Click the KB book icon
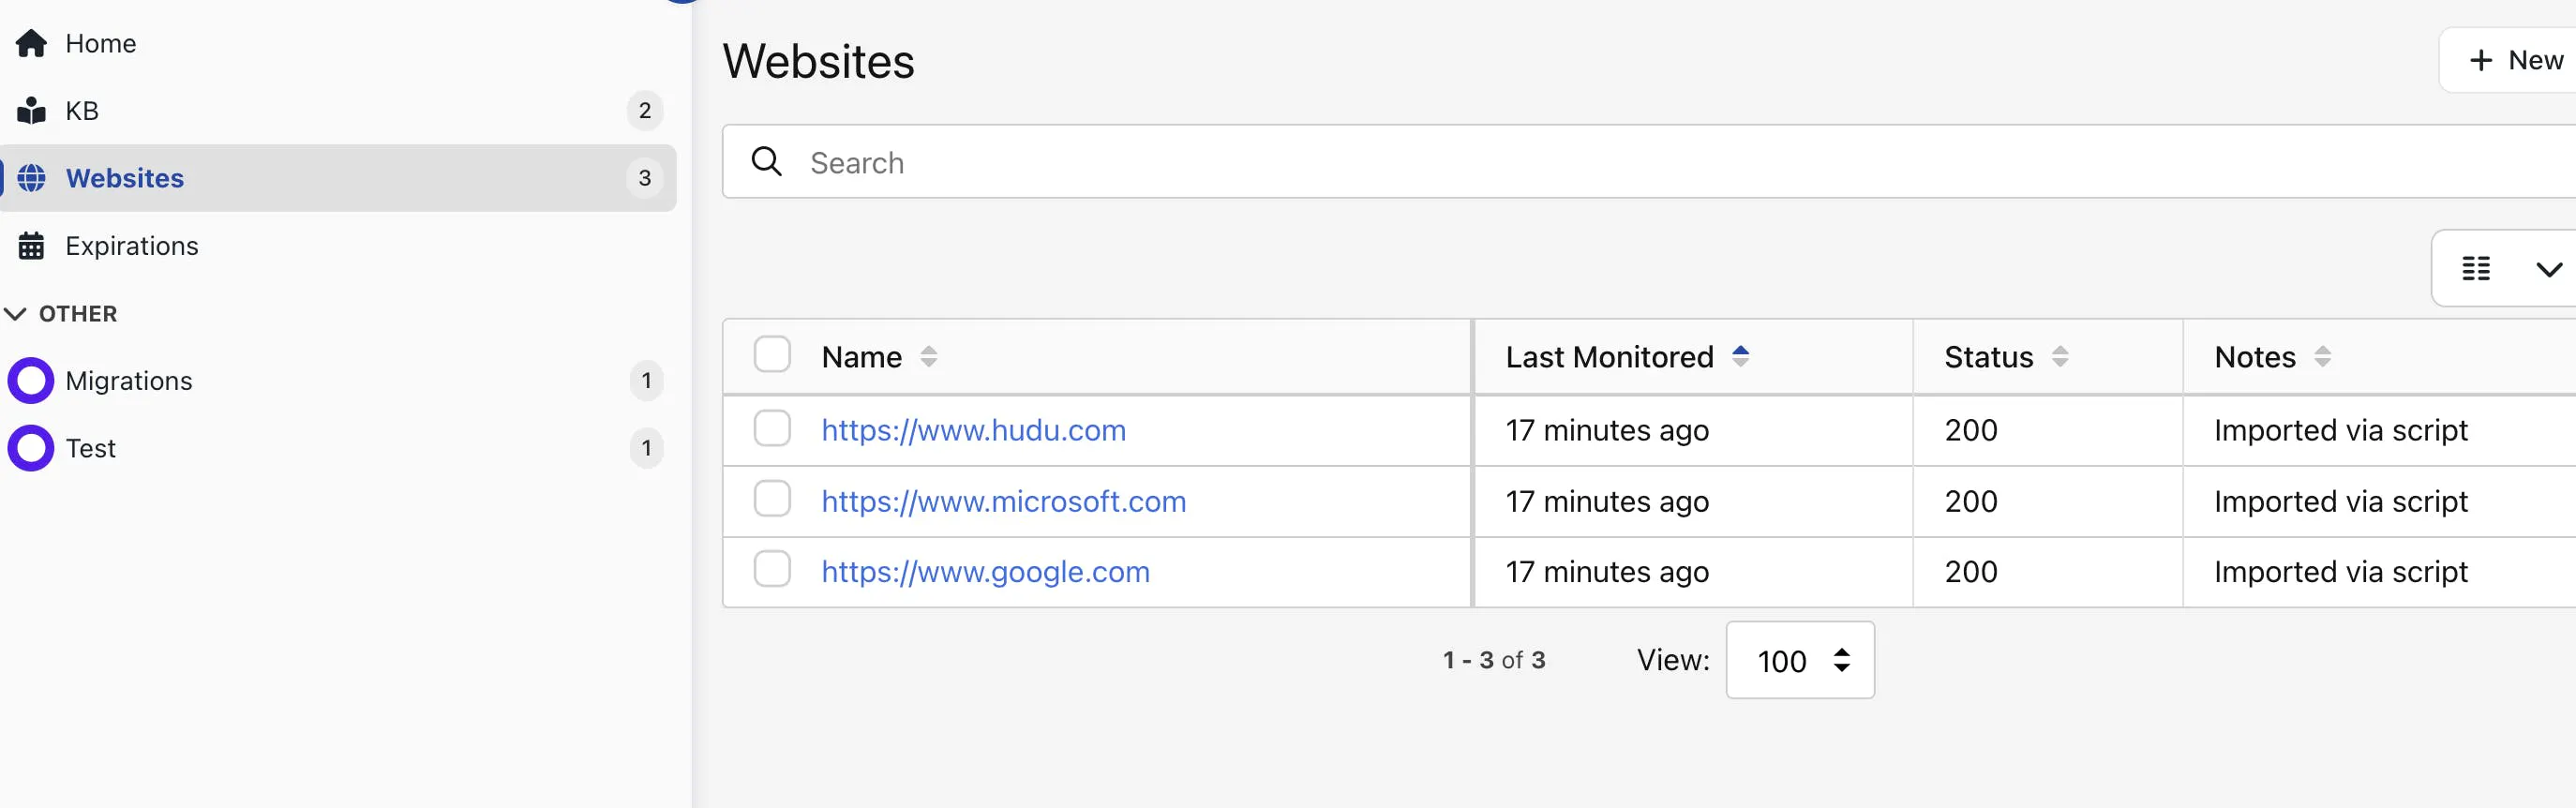 point(31,110)
